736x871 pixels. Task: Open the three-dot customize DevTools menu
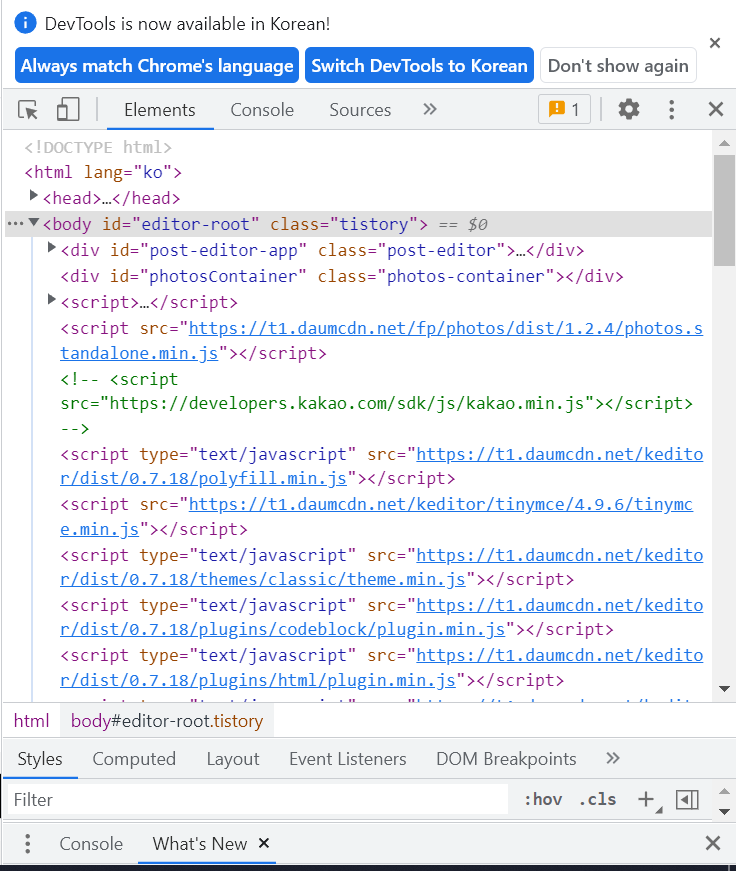[672, 109]
